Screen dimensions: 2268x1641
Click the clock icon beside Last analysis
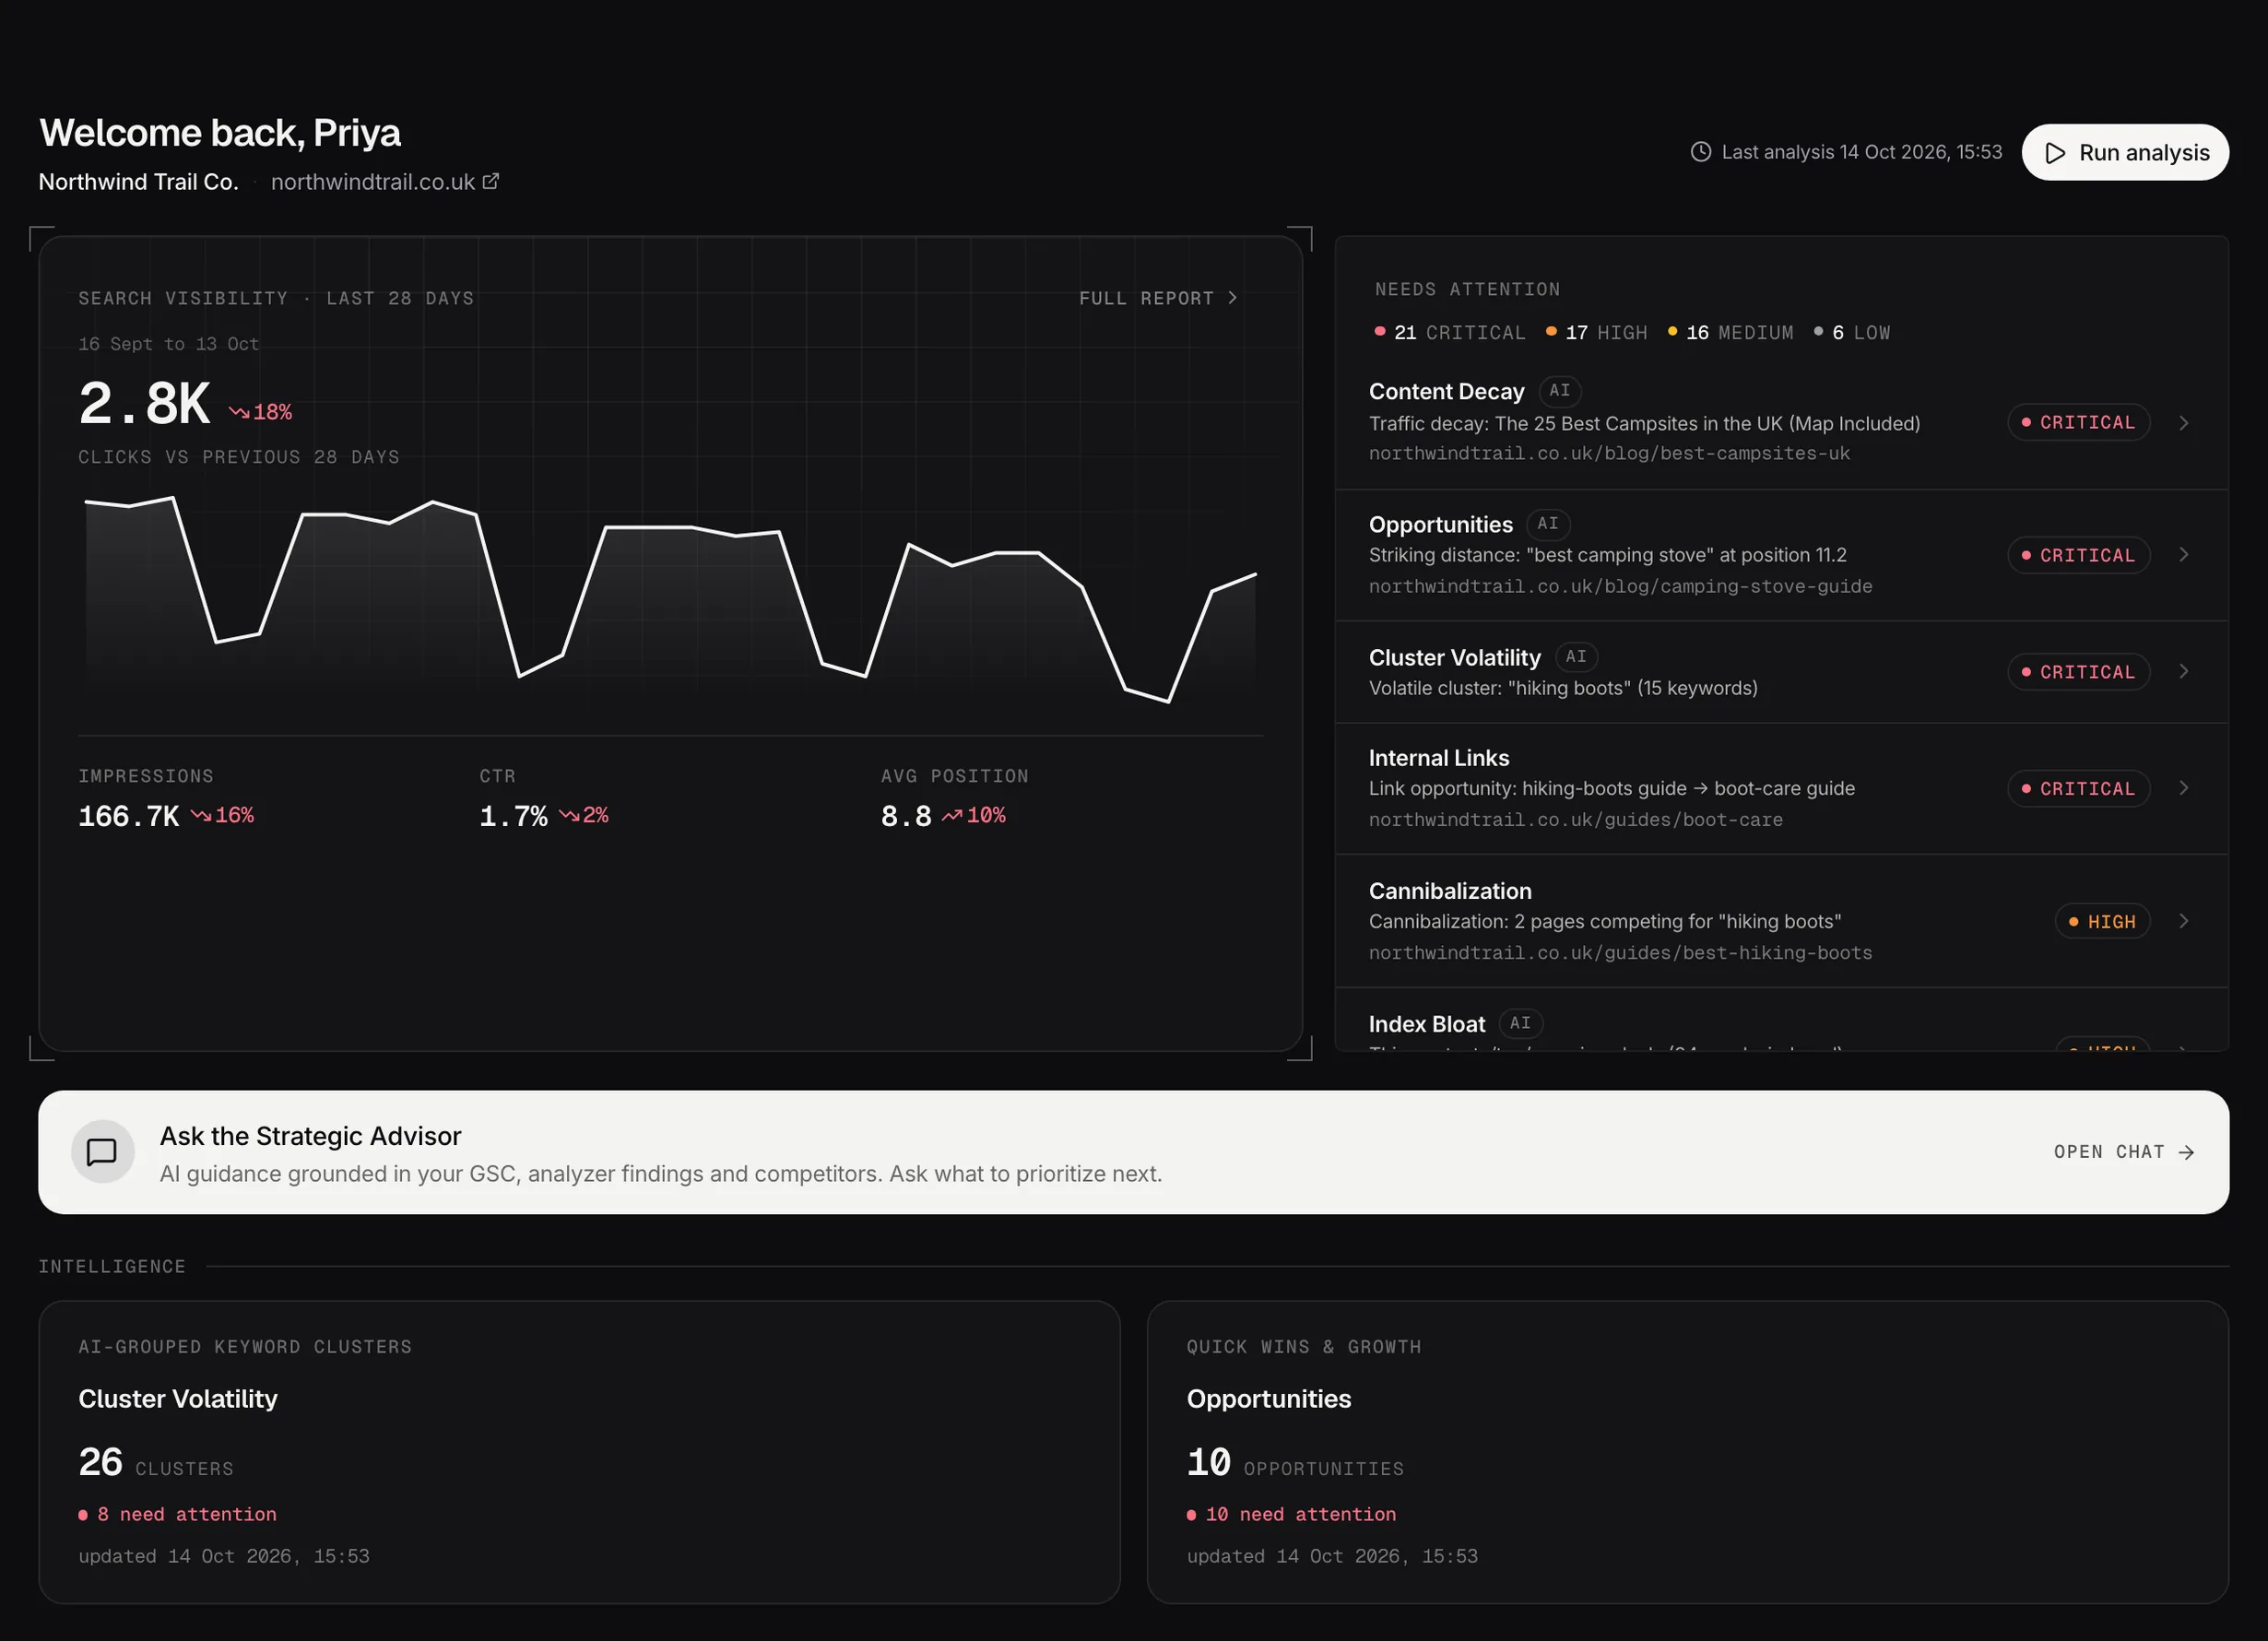(x=1700, y=152)
